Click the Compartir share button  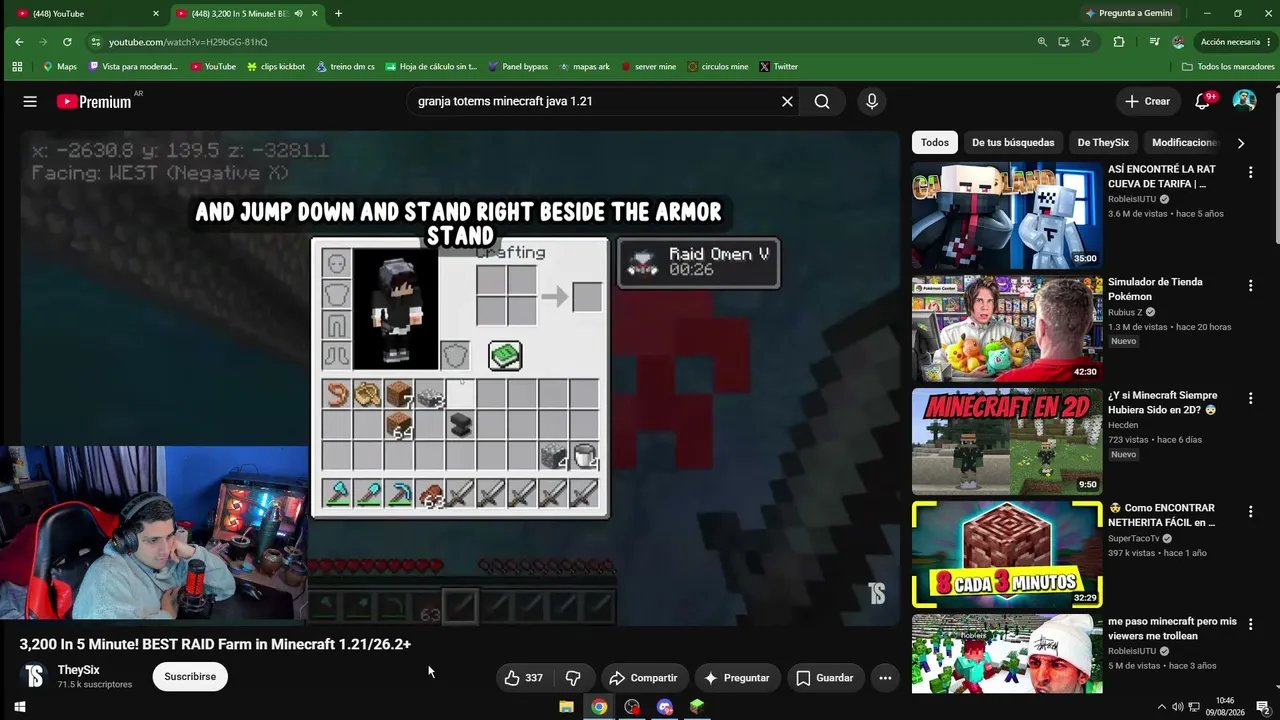[x=644, y=678]
